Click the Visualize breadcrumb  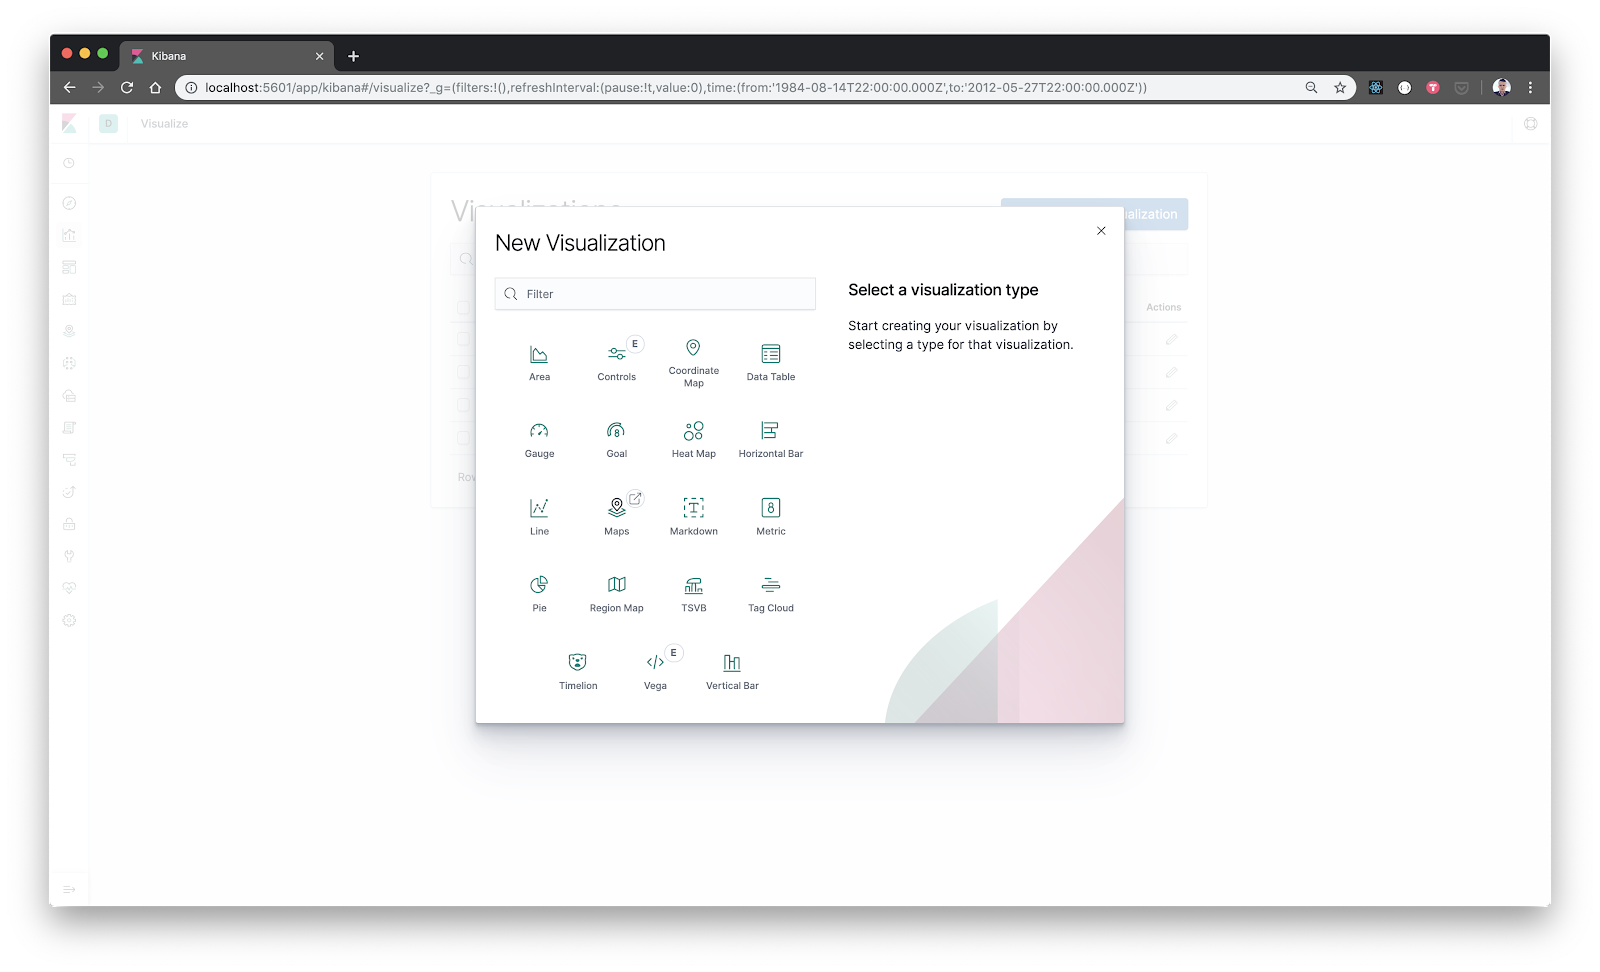(164, 124)
